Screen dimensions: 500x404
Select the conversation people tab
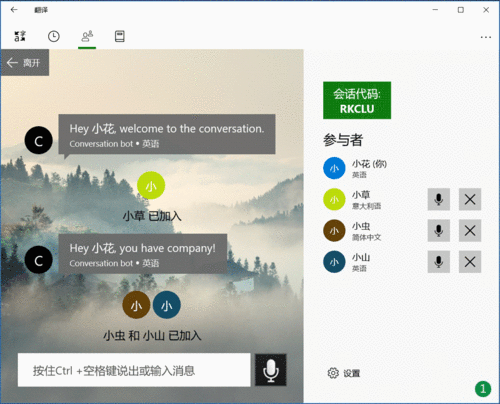87,36
